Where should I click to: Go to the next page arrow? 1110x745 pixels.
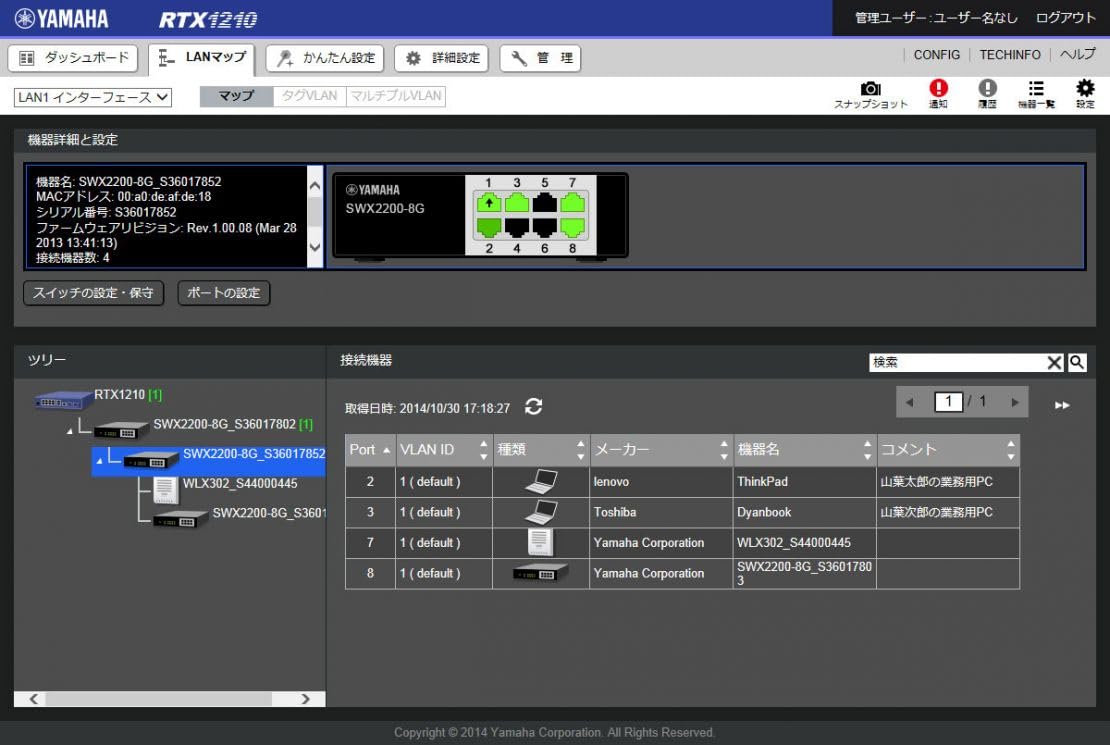[x=1014, y=402]
